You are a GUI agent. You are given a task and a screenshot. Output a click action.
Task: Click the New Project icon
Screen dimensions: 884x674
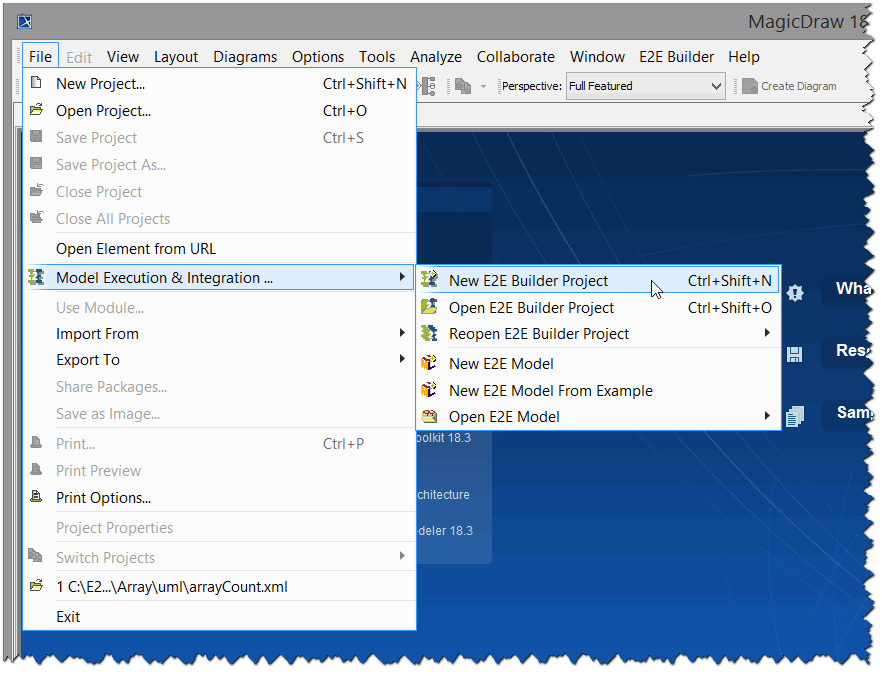point(37,84)
